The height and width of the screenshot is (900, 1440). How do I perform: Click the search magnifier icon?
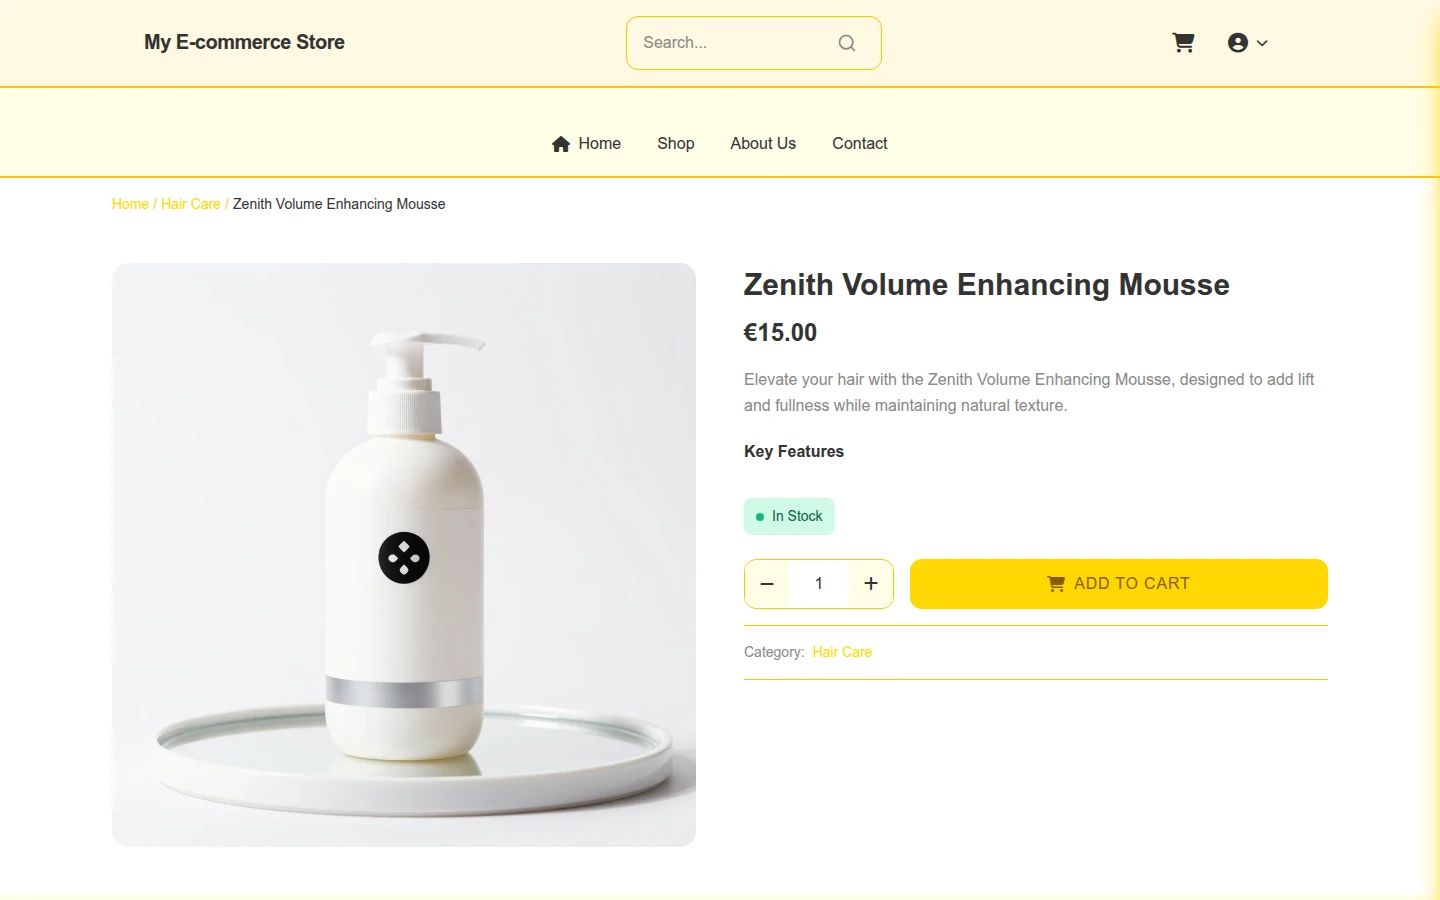[847, 43]
